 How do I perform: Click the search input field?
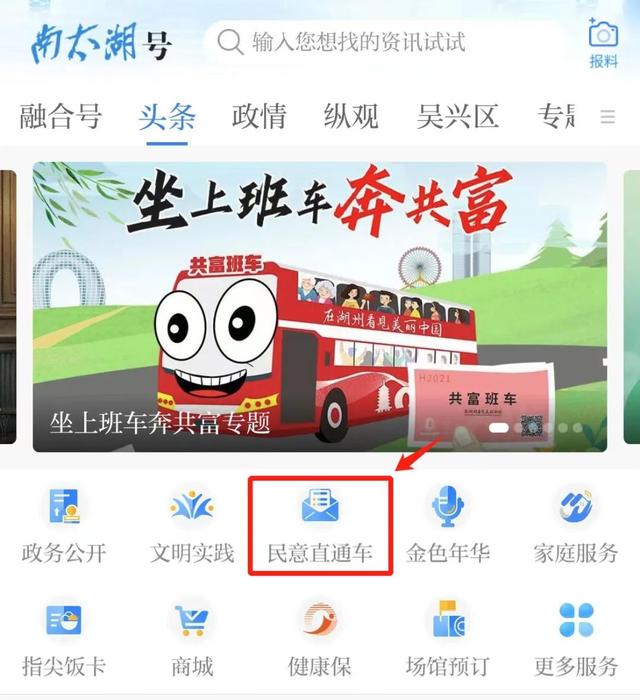coord(386,42)
